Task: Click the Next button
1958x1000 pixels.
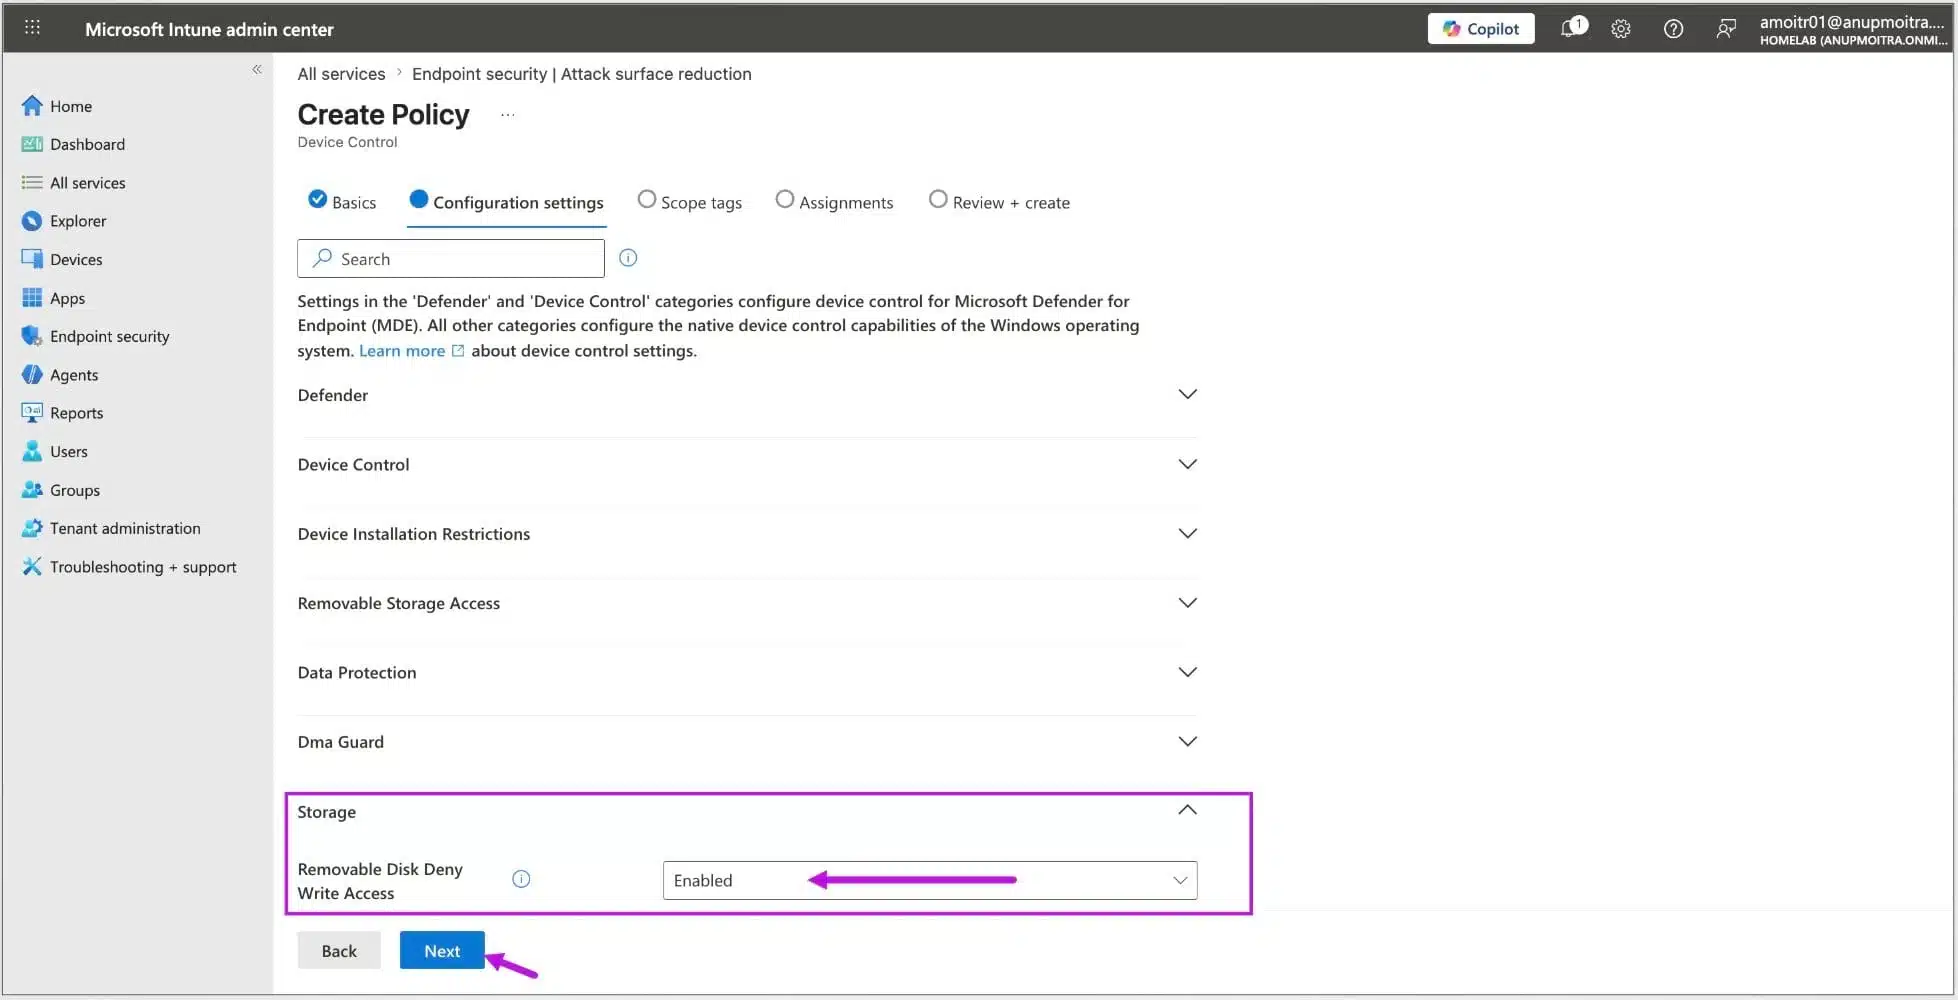Action: [442, 951]
